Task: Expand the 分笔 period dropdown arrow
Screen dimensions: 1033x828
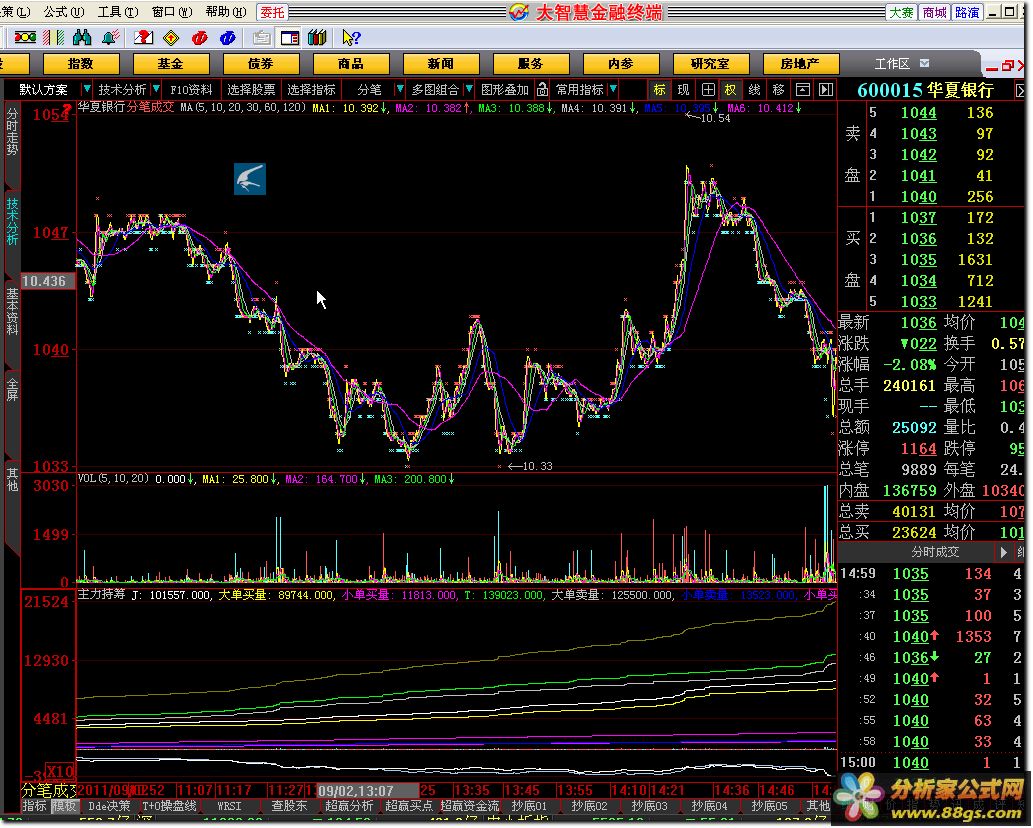Action: [x=399, y=89]
